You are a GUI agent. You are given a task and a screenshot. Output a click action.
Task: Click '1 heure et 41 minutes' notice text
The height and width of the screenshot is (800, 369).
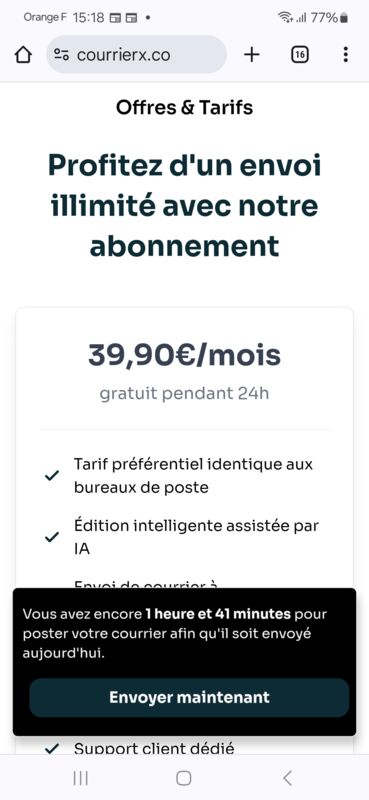pos(218,613)
